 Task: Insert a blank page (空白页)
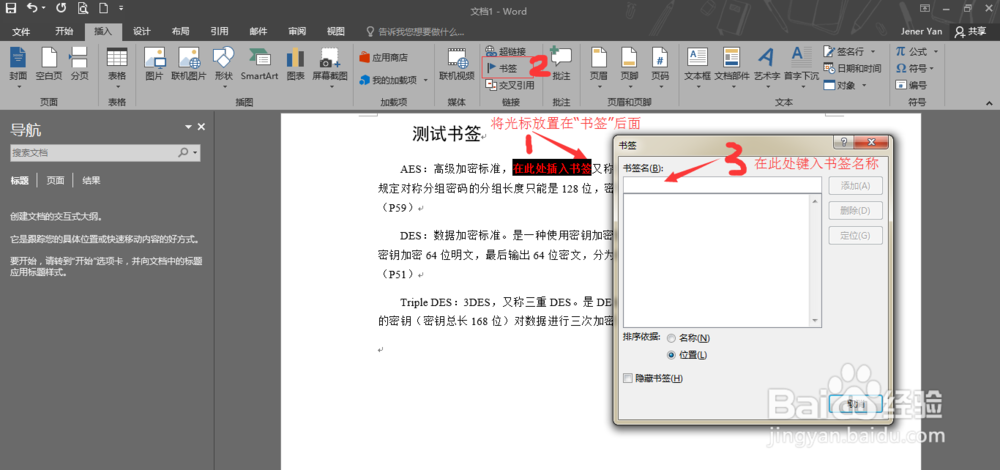48,66
